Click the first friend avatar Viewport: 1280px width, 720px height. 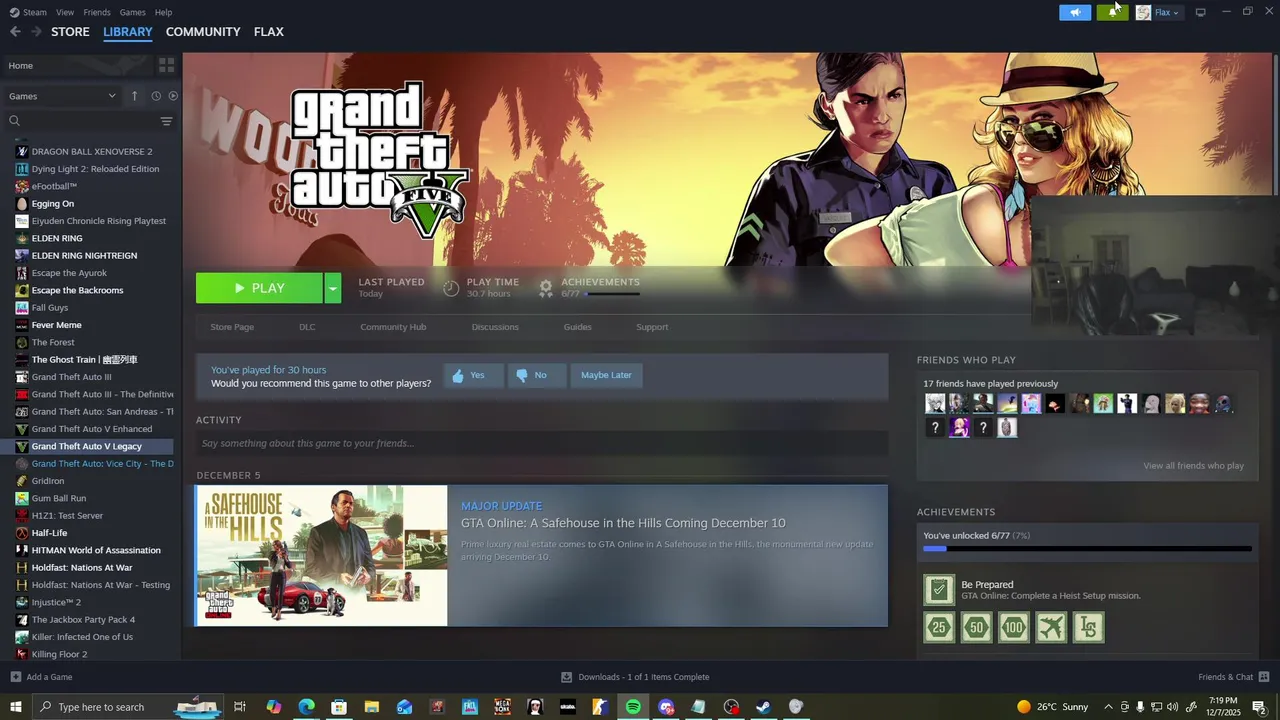click(x=935, y=404)
